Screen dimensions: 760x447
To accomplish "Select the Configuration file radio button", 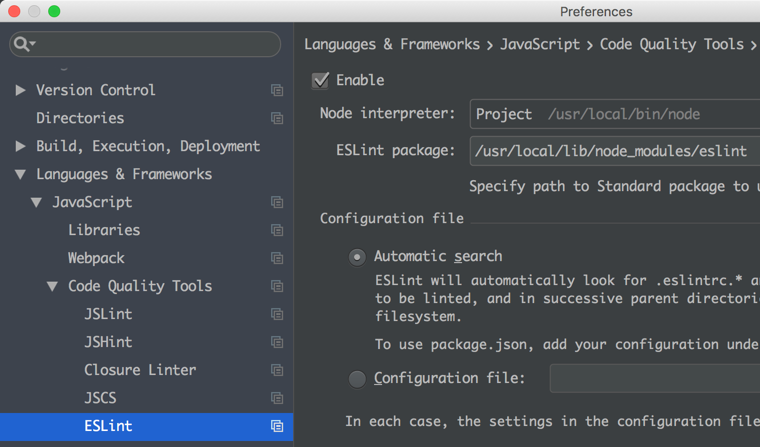I will tap(357, 379).
